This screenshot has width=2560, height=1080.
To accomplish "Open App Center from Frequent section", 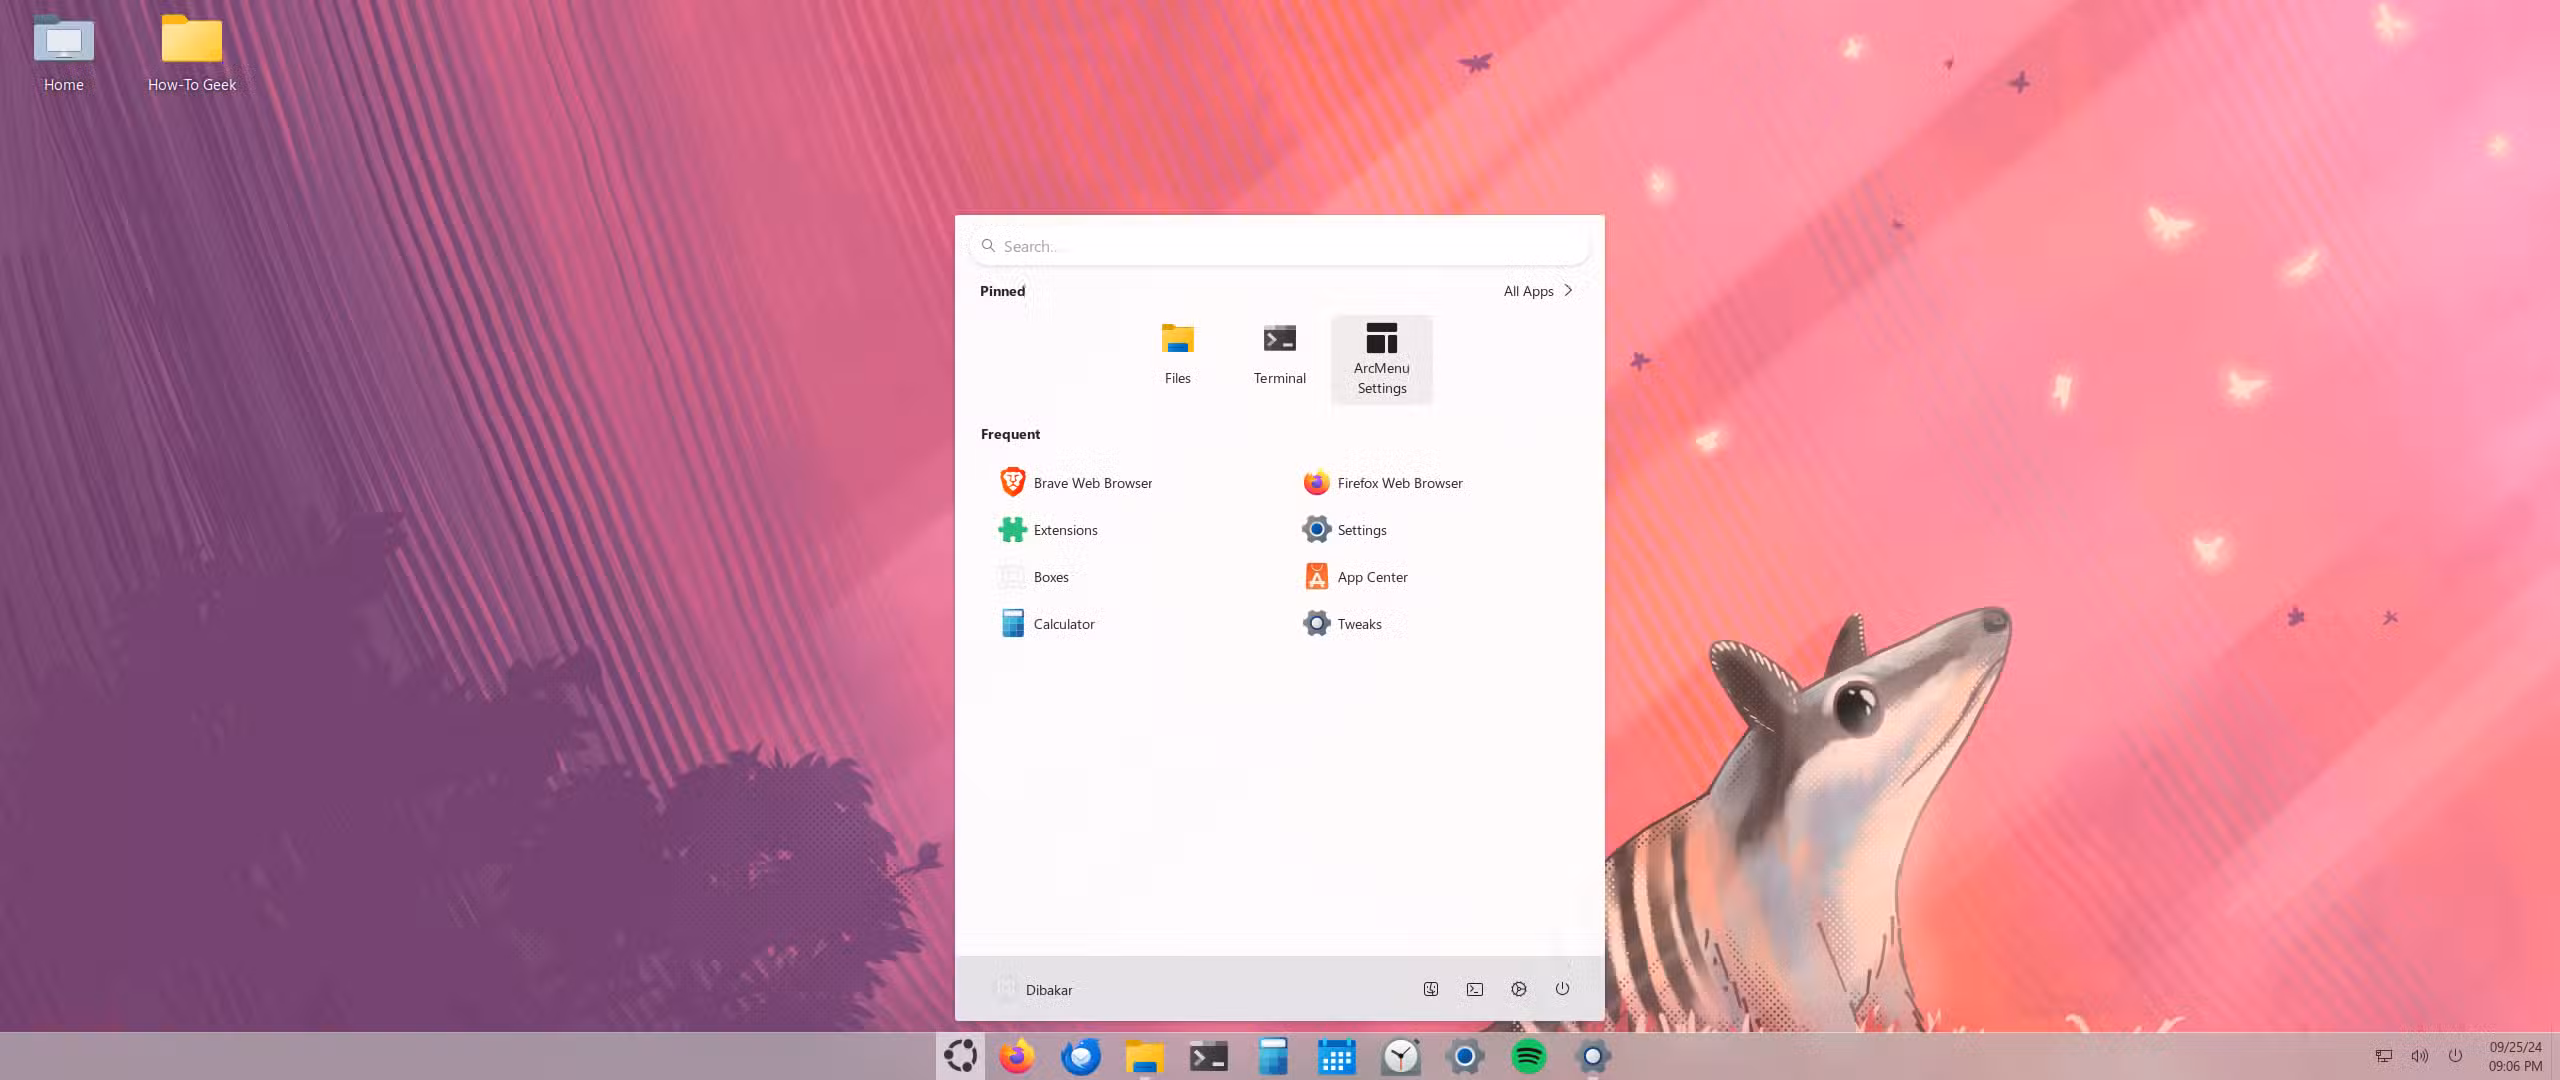I will pyautogui.click(x=1372, y=576).
